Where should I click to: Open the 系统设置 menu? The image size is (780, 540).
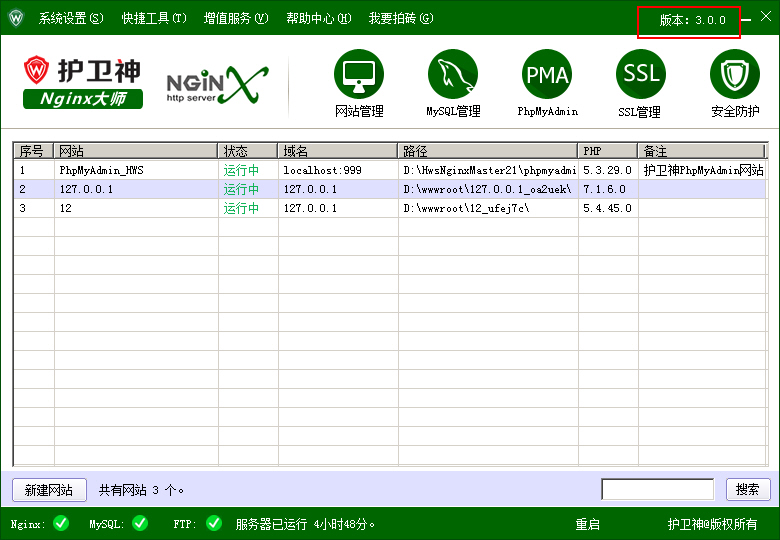[x=70, y=18]
